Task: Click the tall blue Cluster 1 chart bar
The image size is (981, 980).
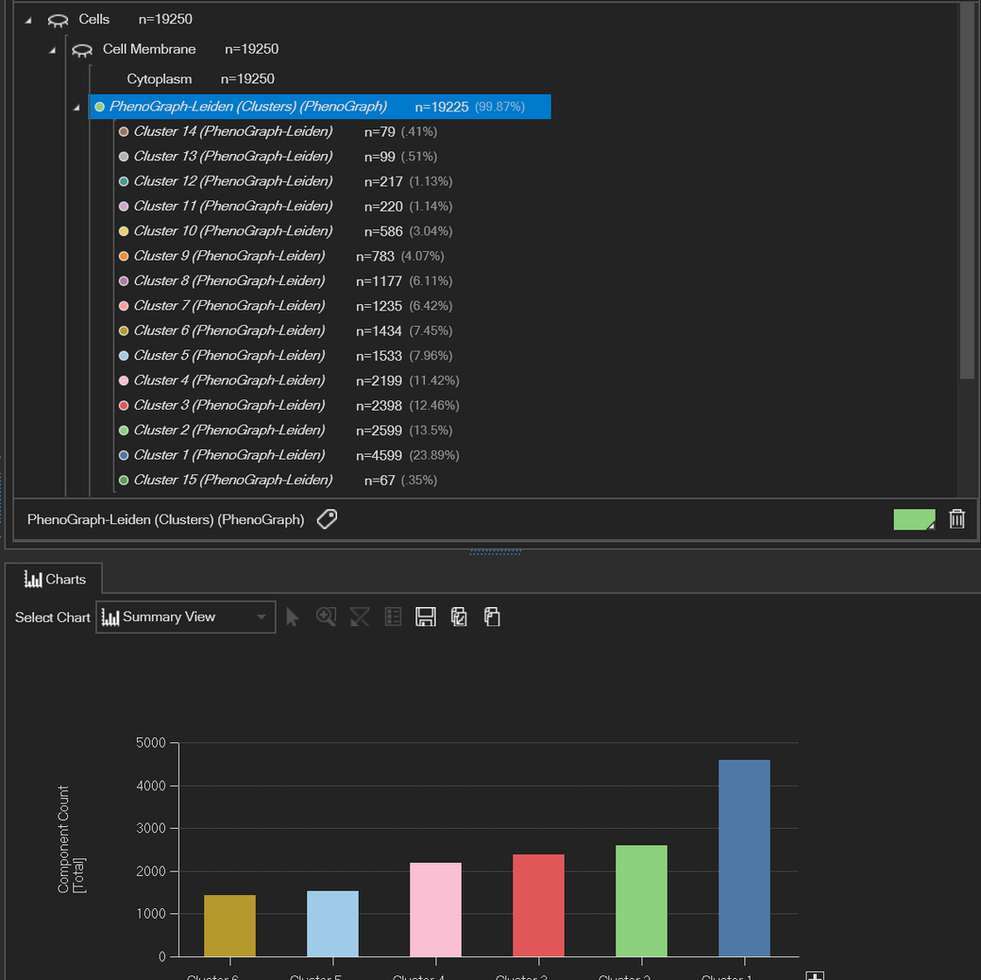Action: [744, 858]
